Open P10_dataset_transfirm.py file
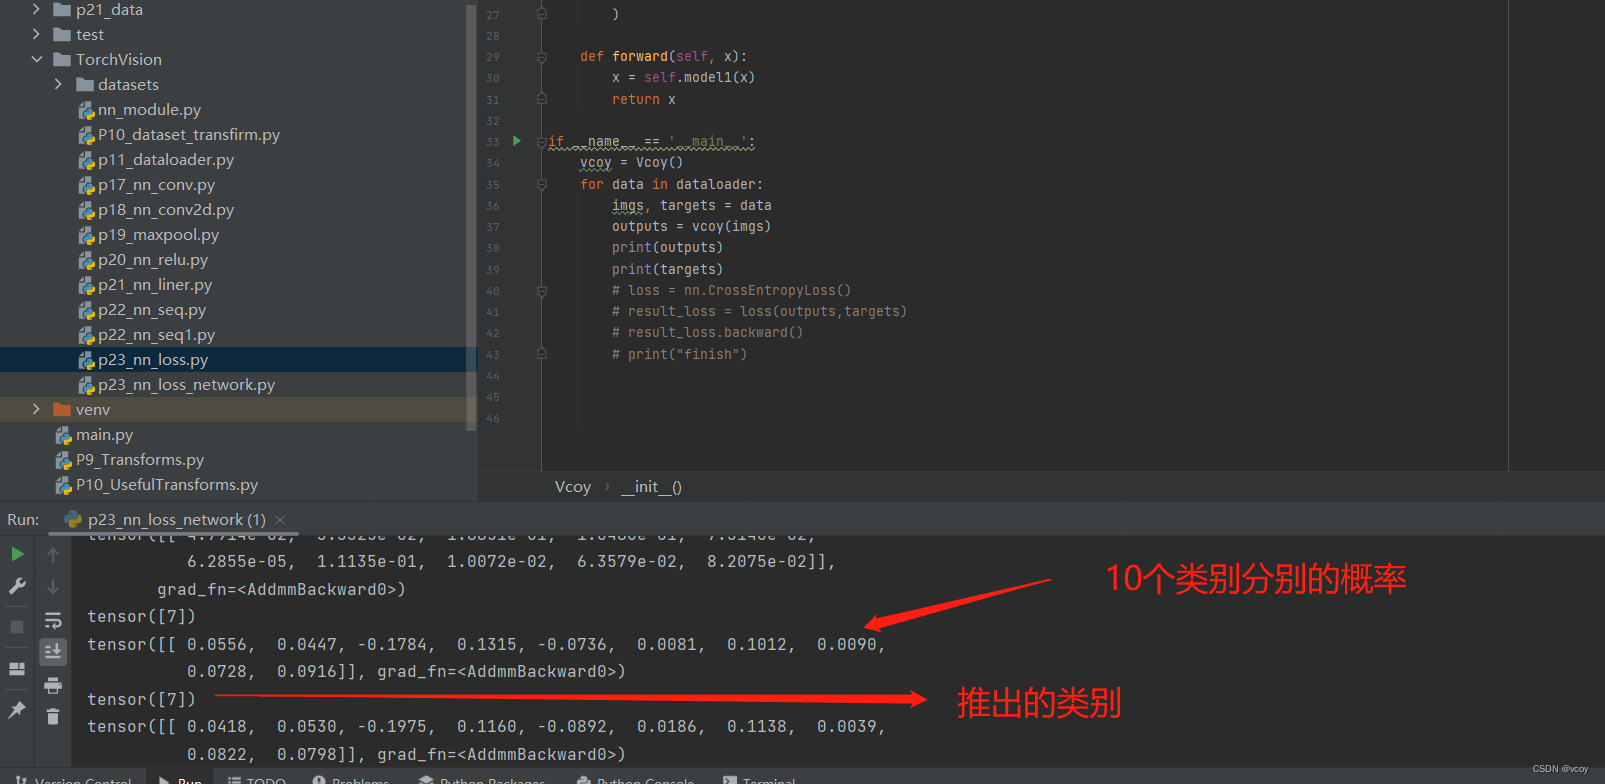 click(x=189, y=134)
